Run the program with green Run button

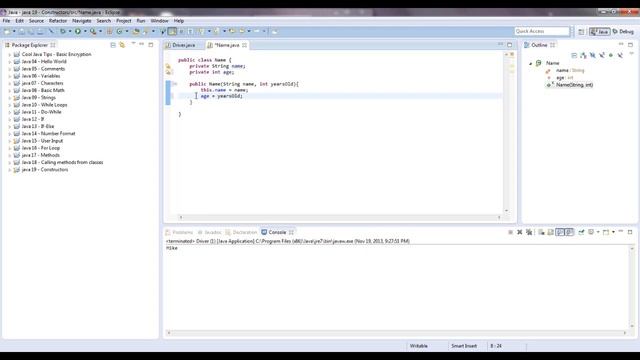(x=78, y=31)
